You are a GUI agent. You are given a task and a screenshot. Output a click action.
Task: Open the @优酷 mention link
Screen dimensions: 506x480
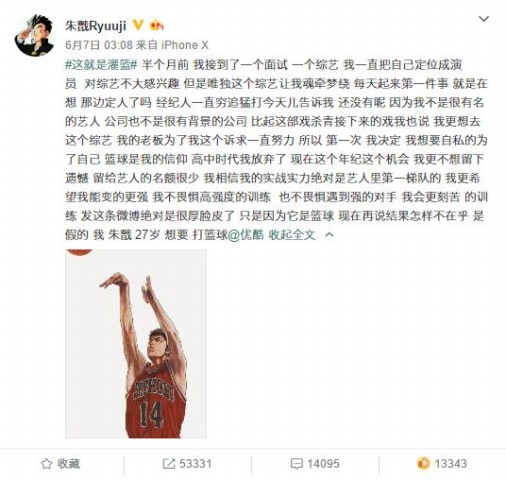pyautogui.click(x=246, y=235)
